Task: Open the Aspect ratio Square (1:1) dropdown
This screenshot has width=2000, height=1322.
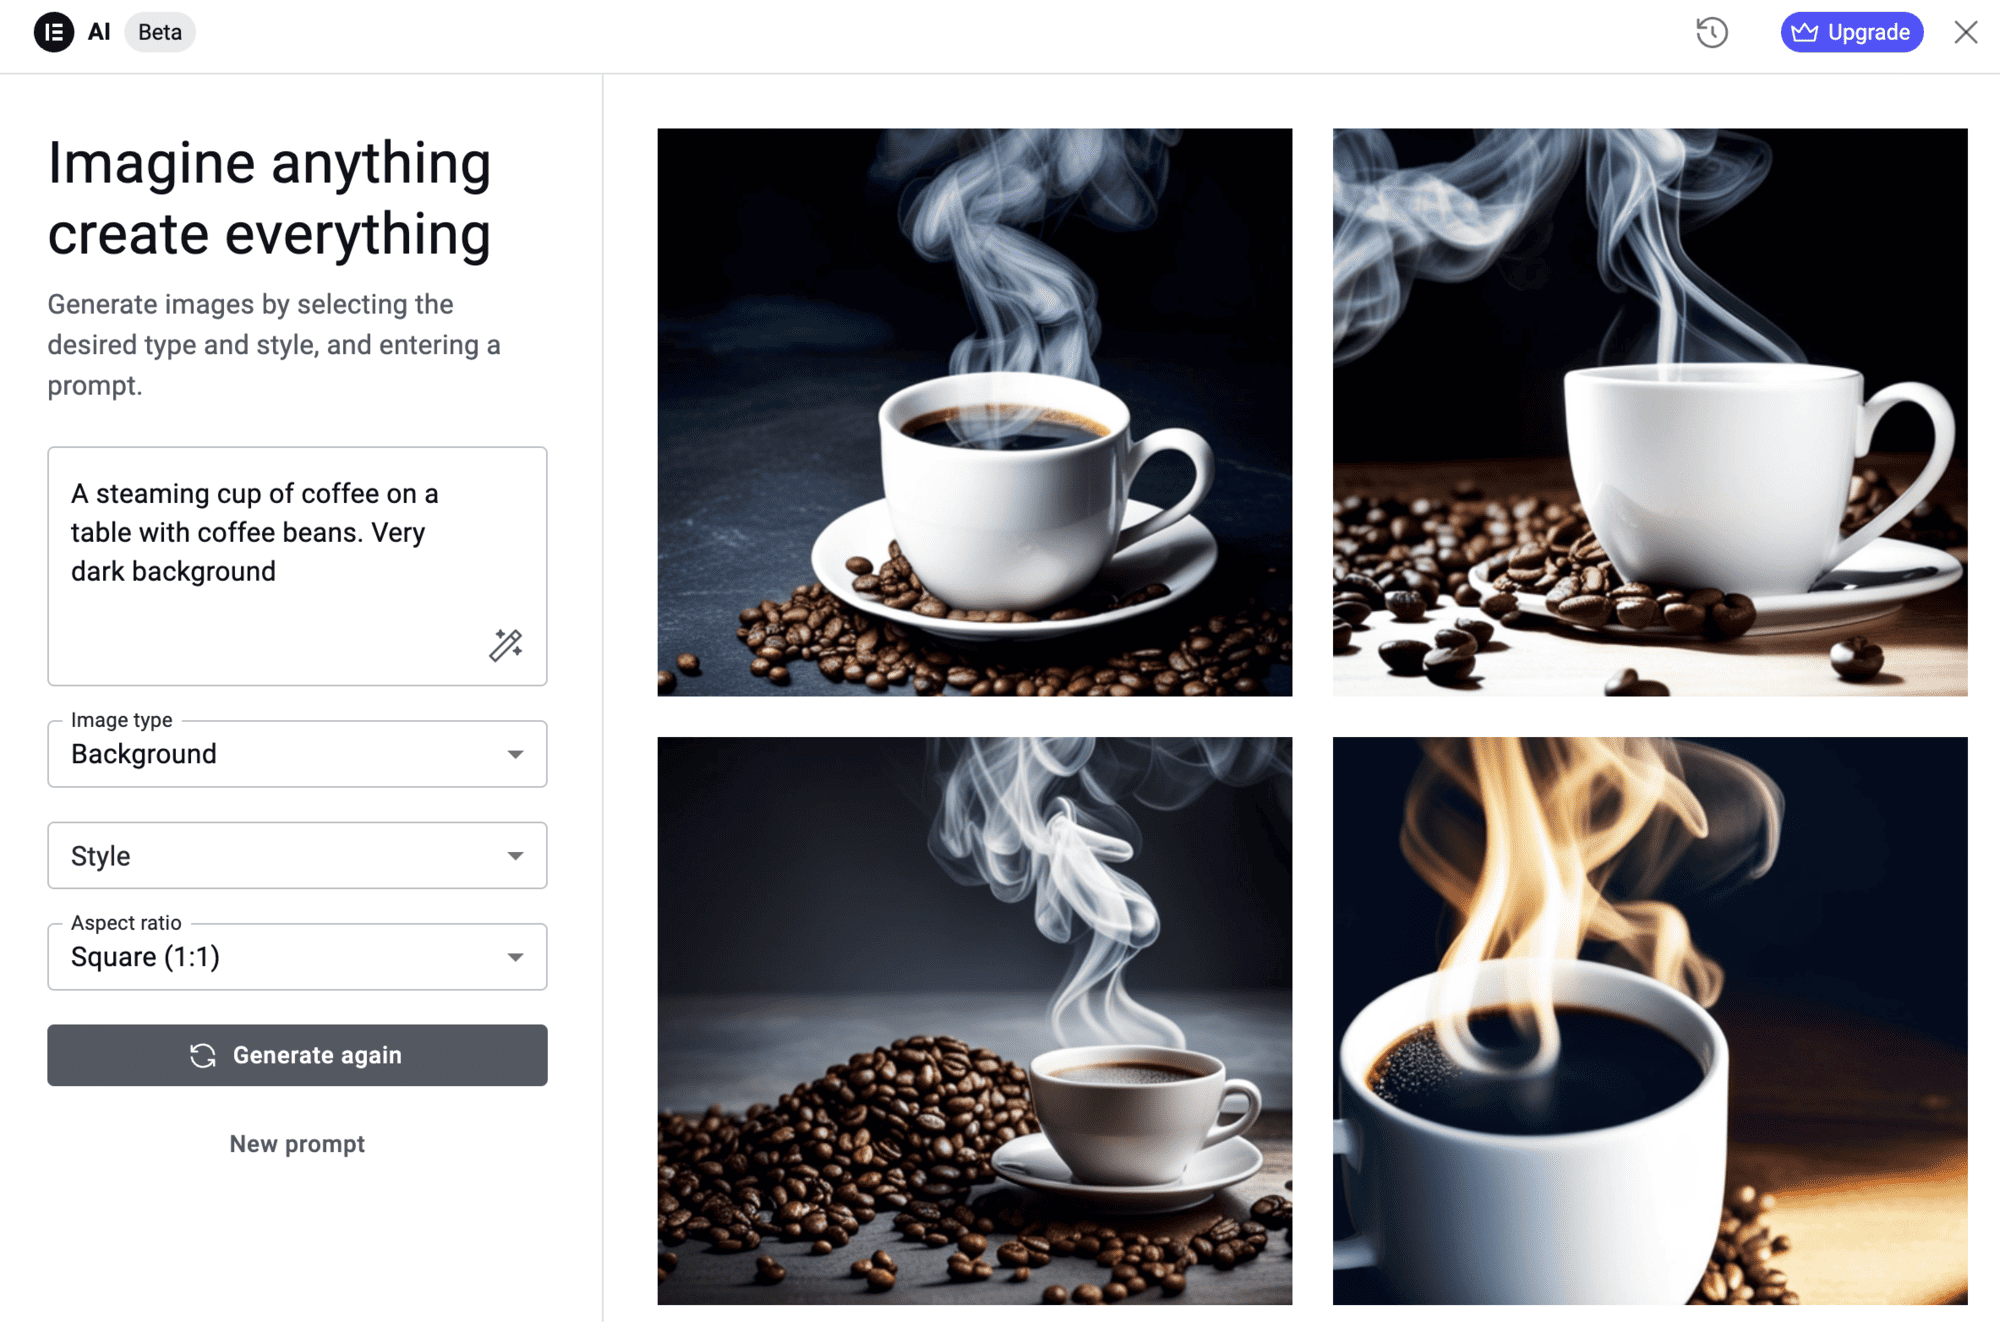Action: point(297,957)
